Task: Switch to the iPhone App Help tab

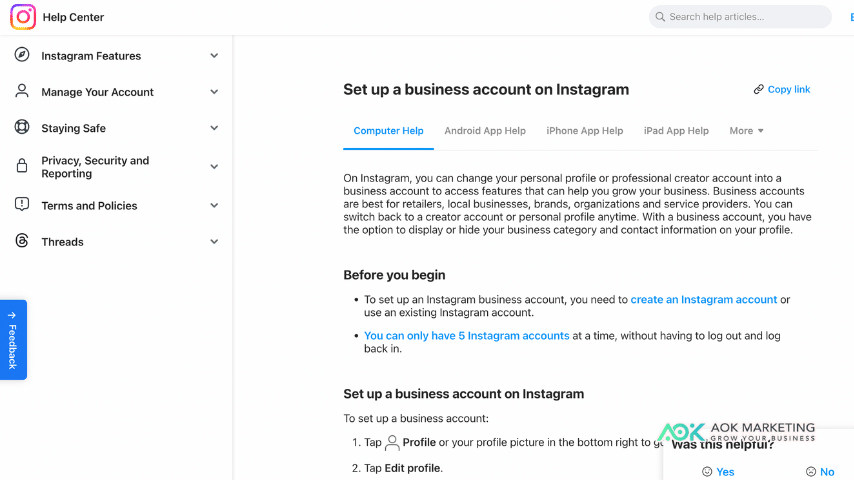Action: 585,131
